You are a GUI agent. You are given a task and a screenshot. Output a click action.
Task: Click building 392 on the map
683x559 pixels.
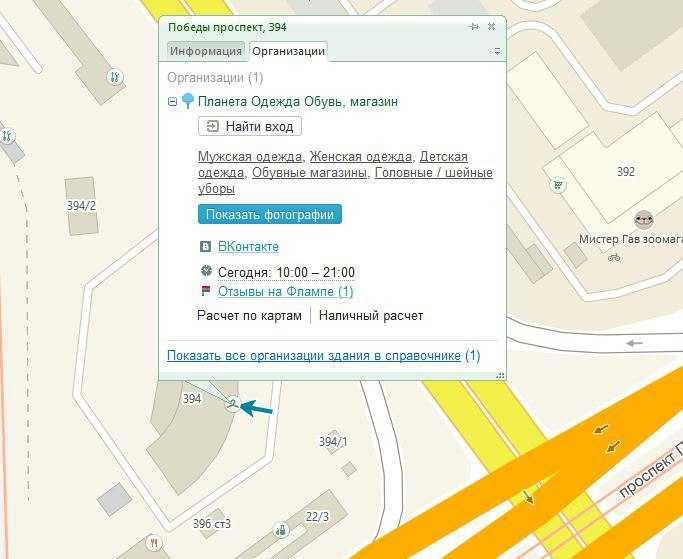625,172
